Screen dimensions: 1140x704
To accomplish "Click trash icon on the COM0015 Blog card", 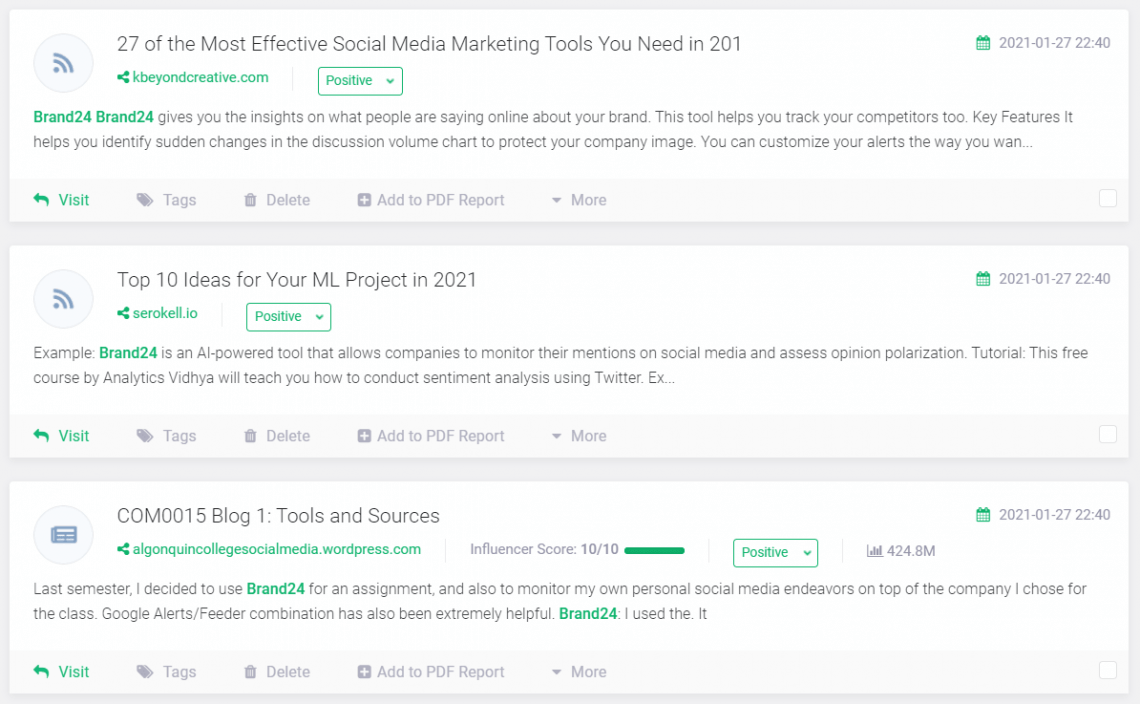I will coord(250,672).
